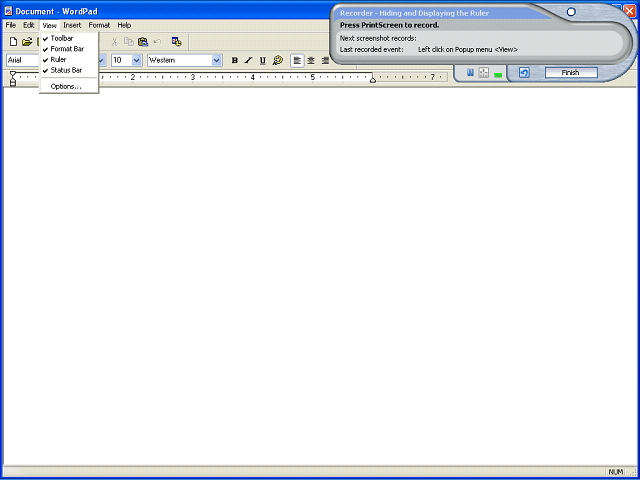Open the font size 10 dropdown

click(137, 60)
